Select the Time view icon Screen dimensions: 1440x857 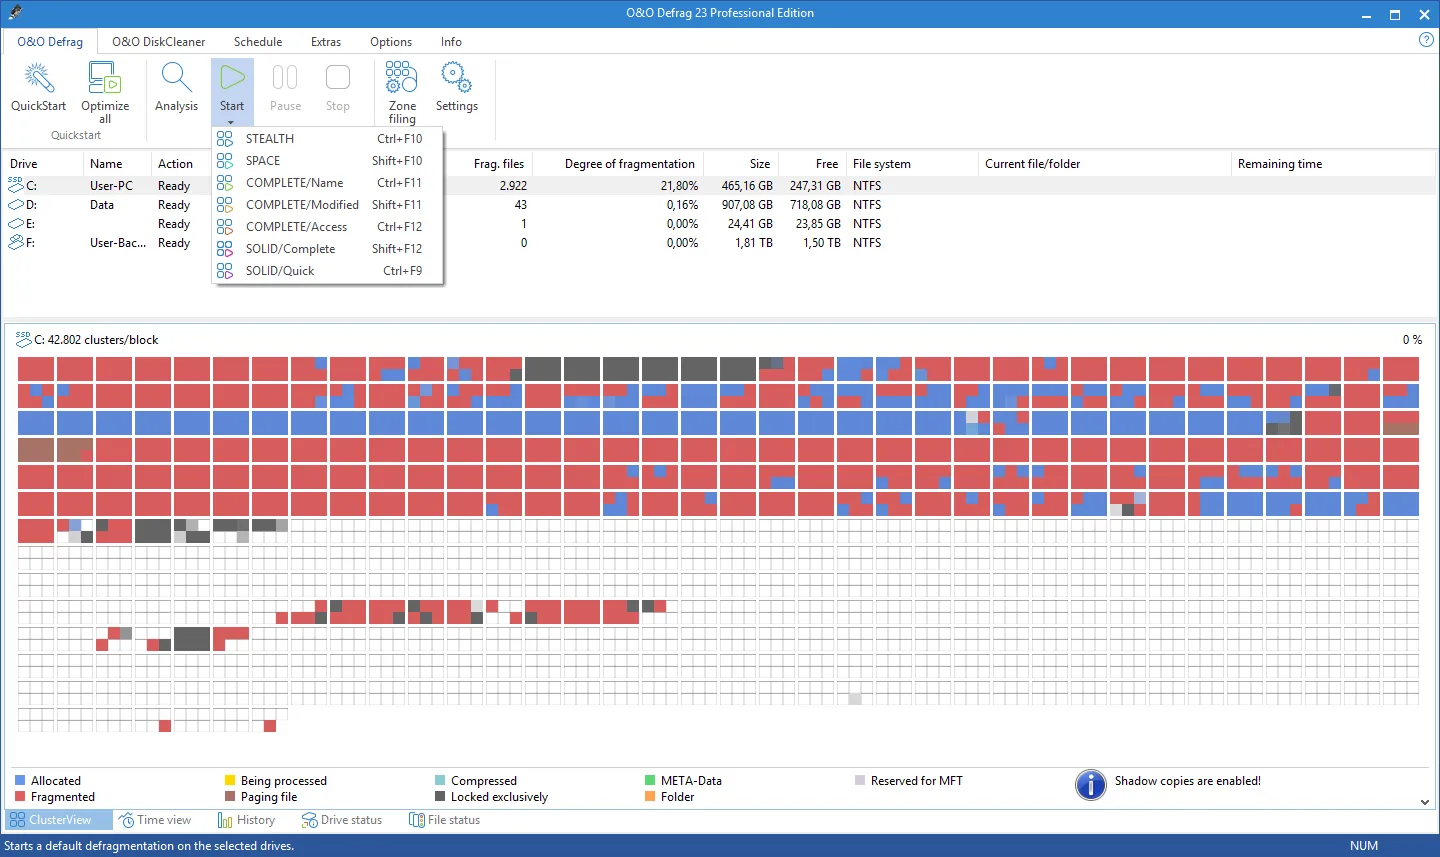[125, 819]
